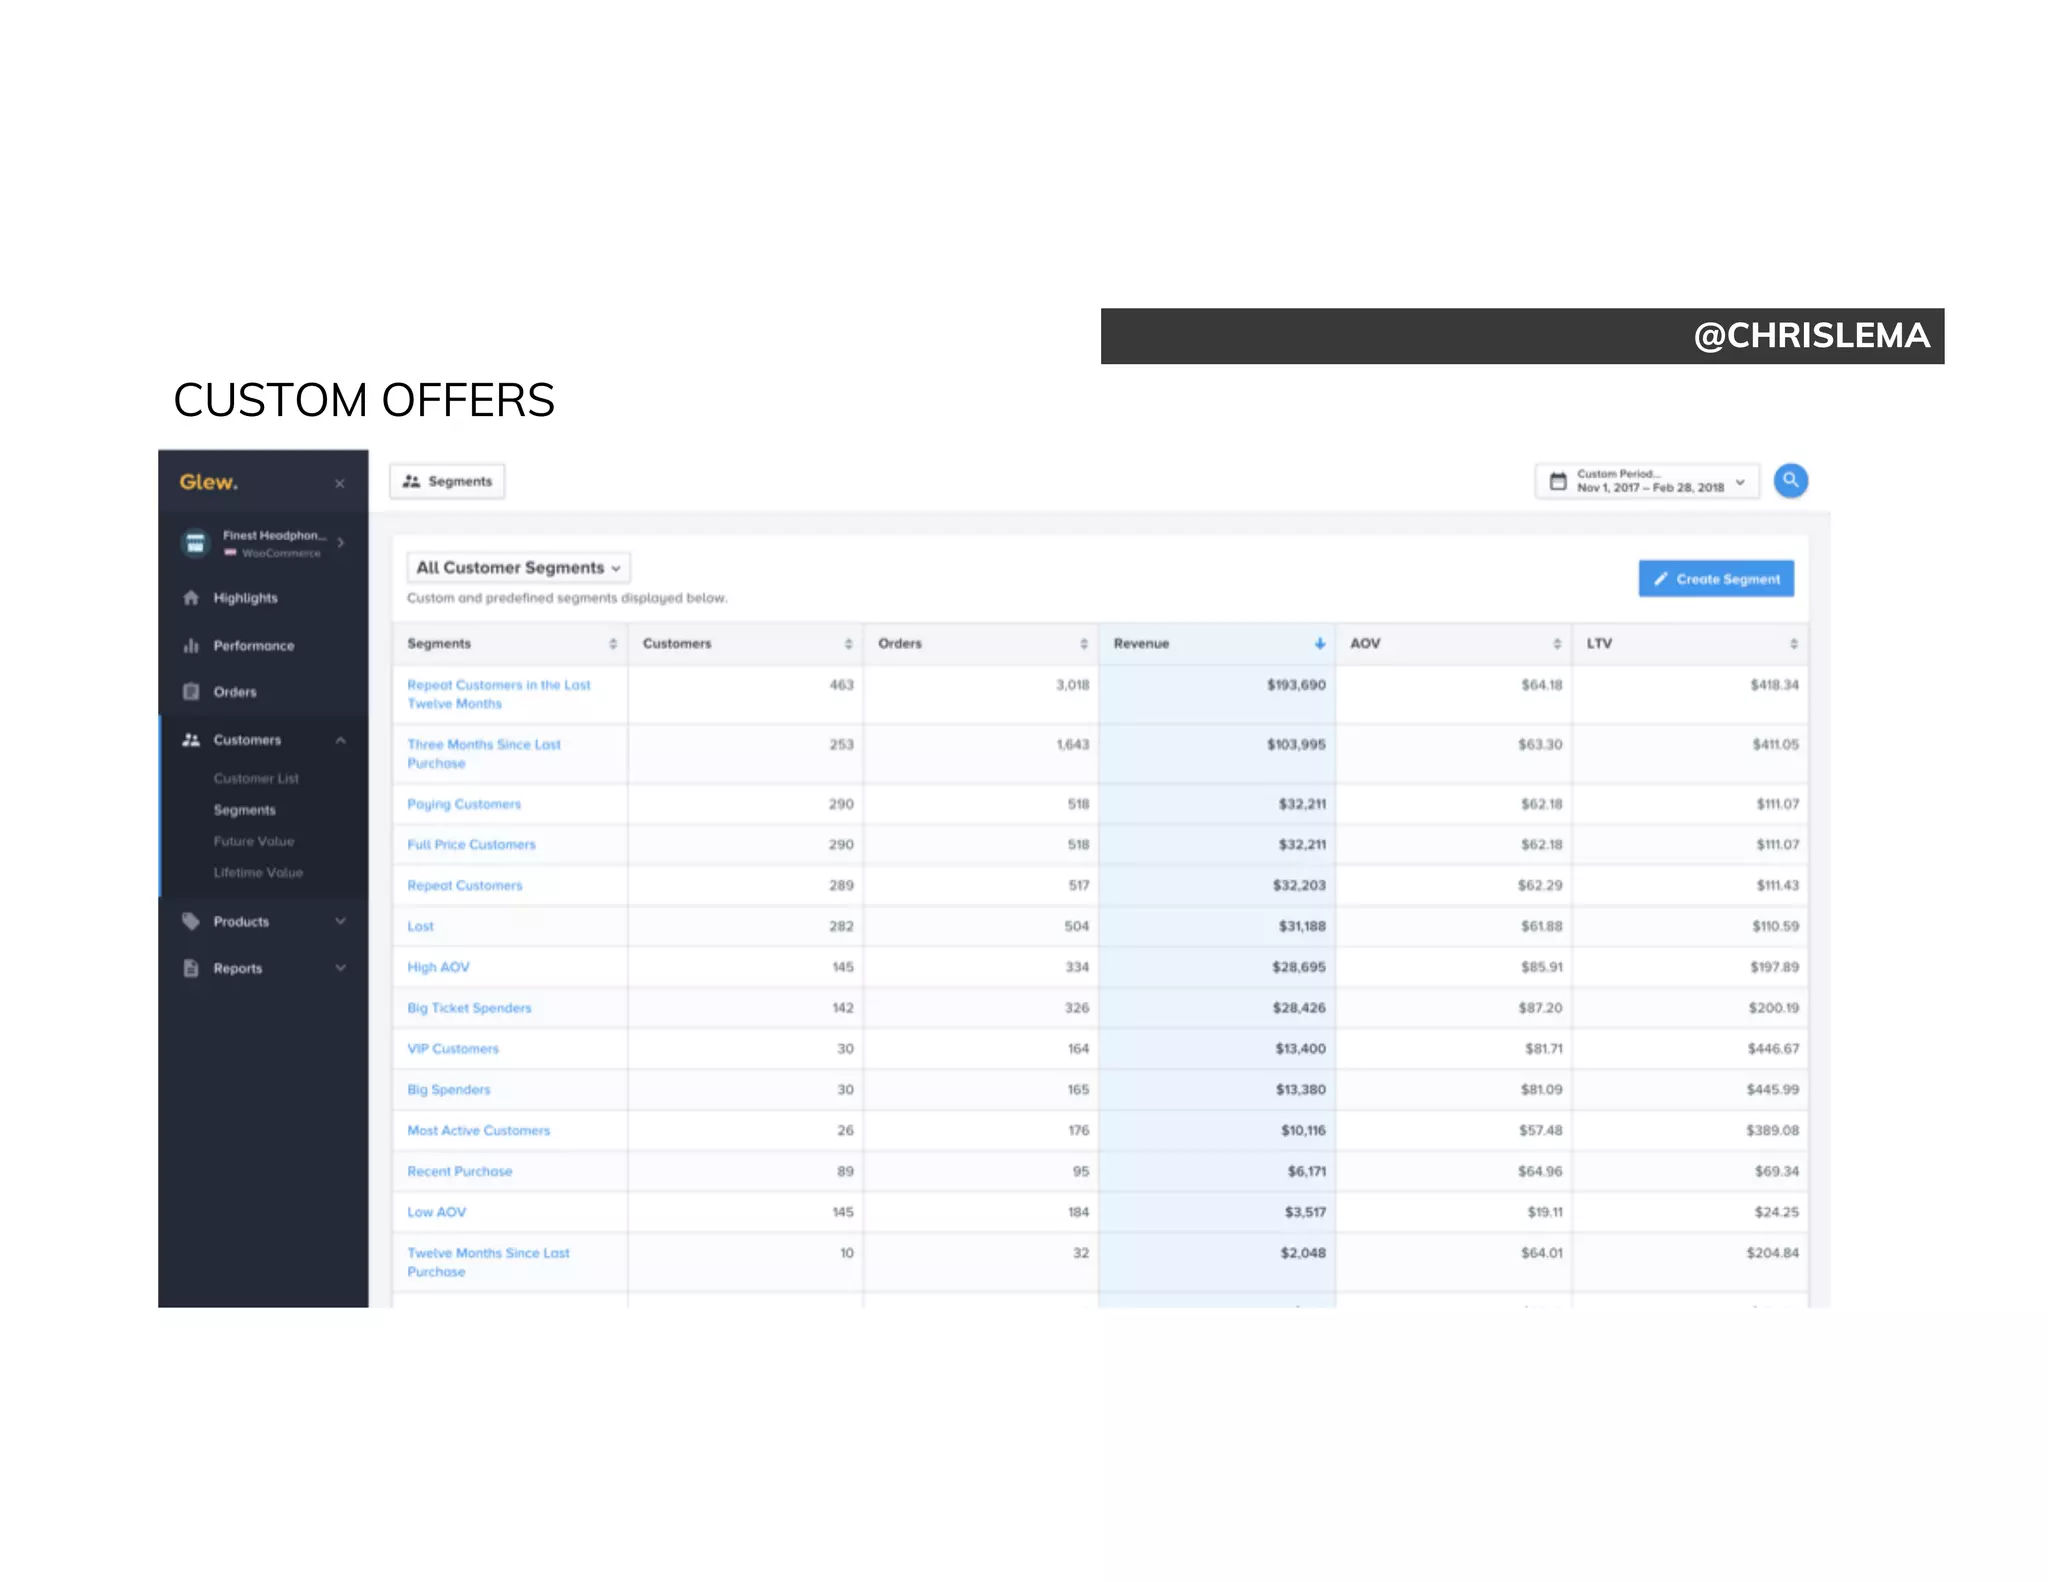Close the Glew sidebar with X
The height and width of the screenshot is (1582, 2048).
pos(340,483)
